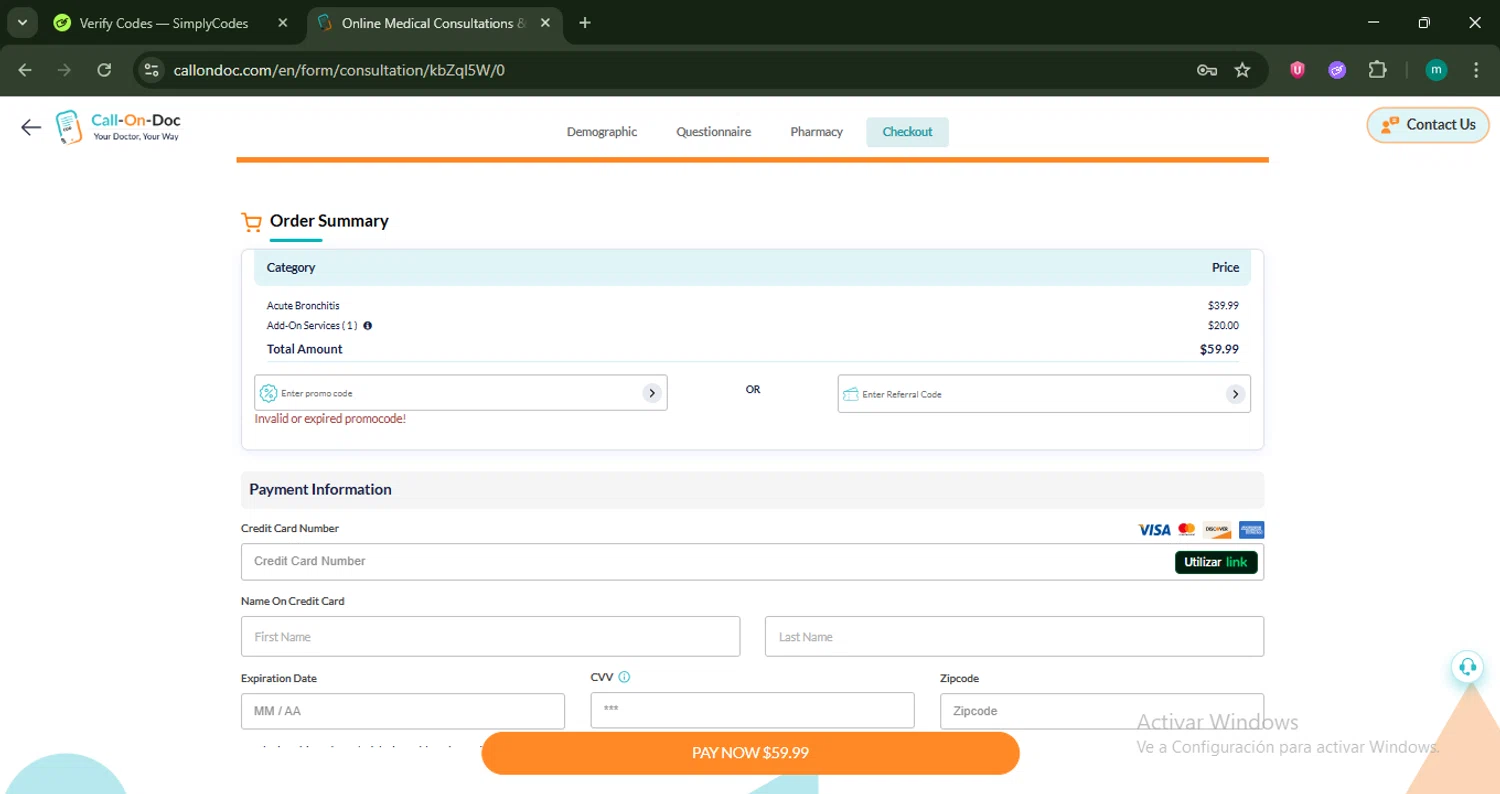The height and width of the screenshot is (794, 1500).
Task: Click the Order Summary cart icon
Action: tap(252, 222)
